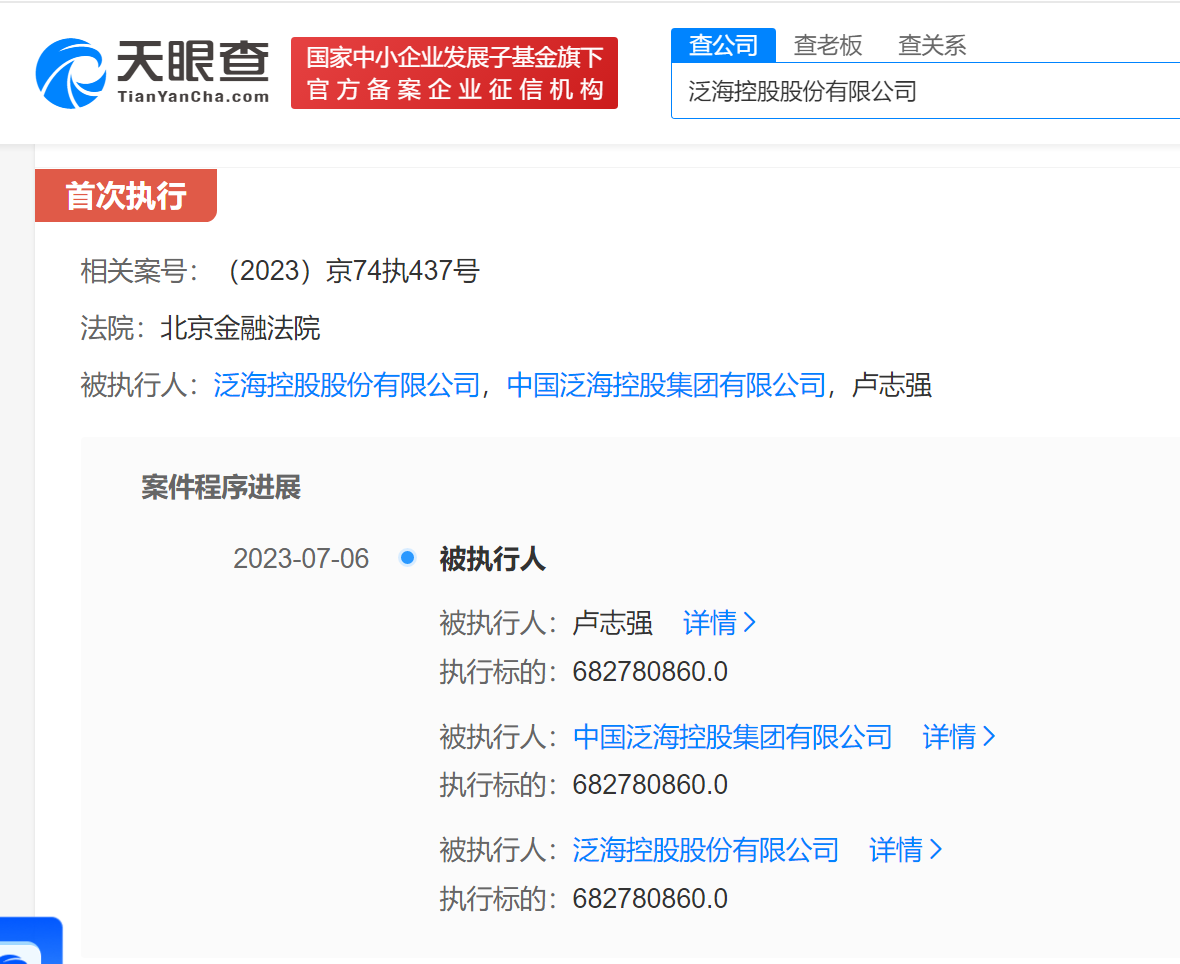
Task: Switch to the 查老板 tab
Action: point(828,45)
